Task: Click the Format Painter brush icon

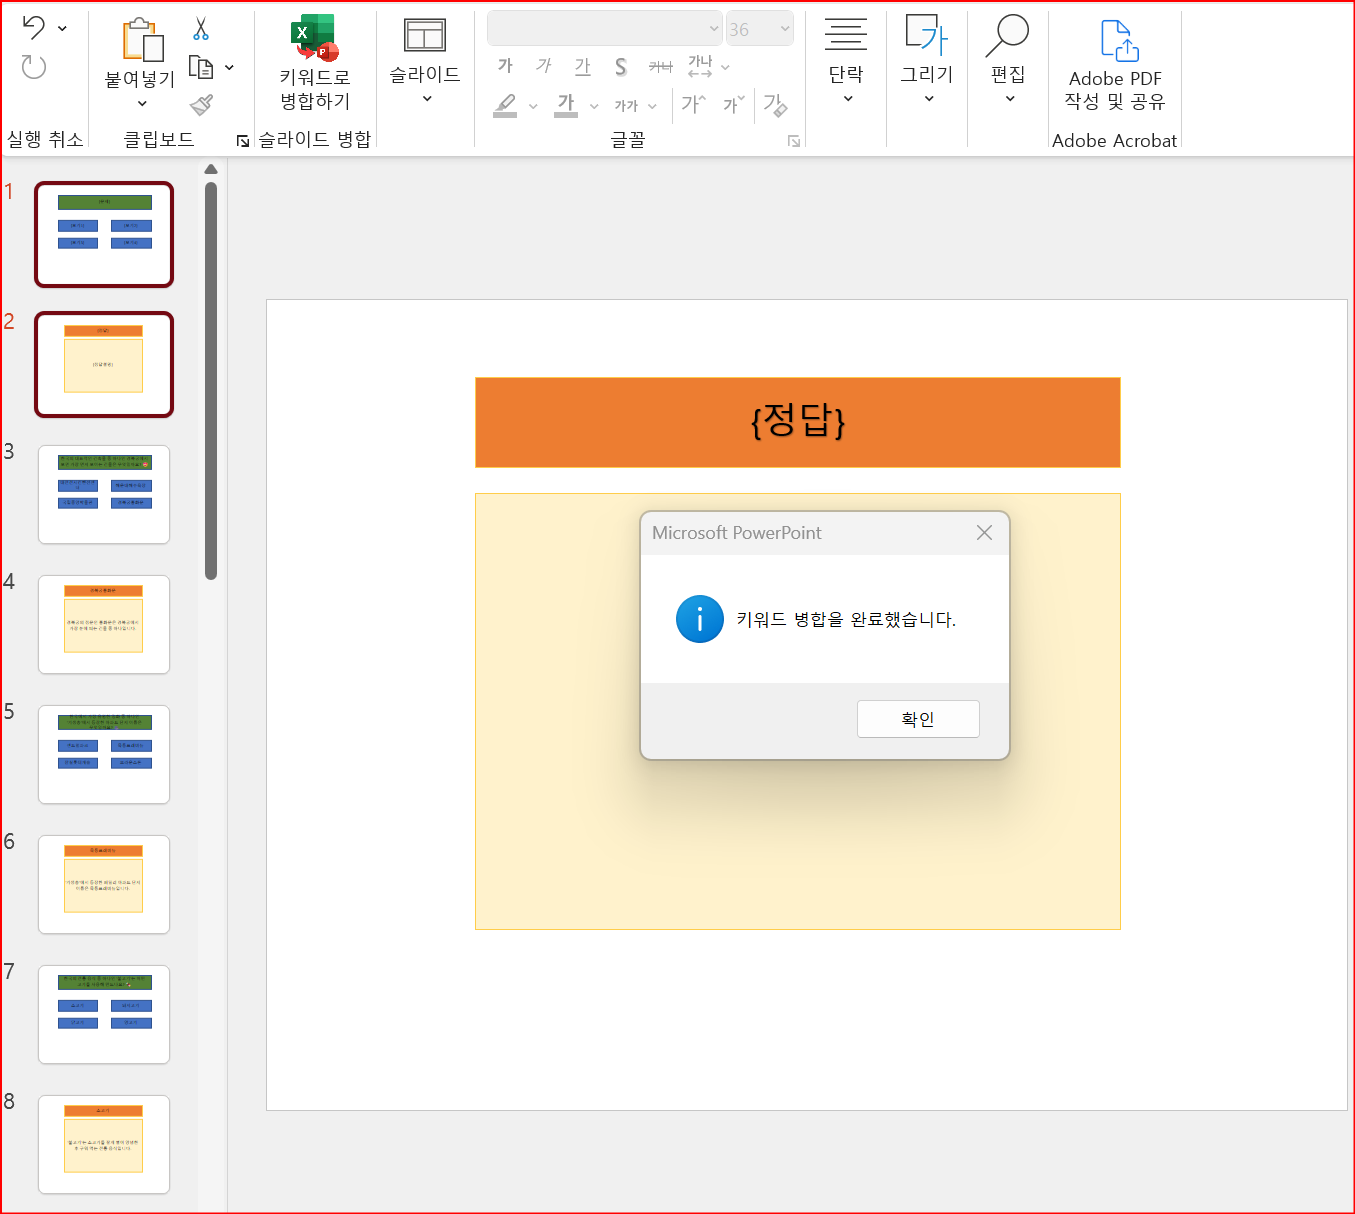Action: click(x=201, y=104)
